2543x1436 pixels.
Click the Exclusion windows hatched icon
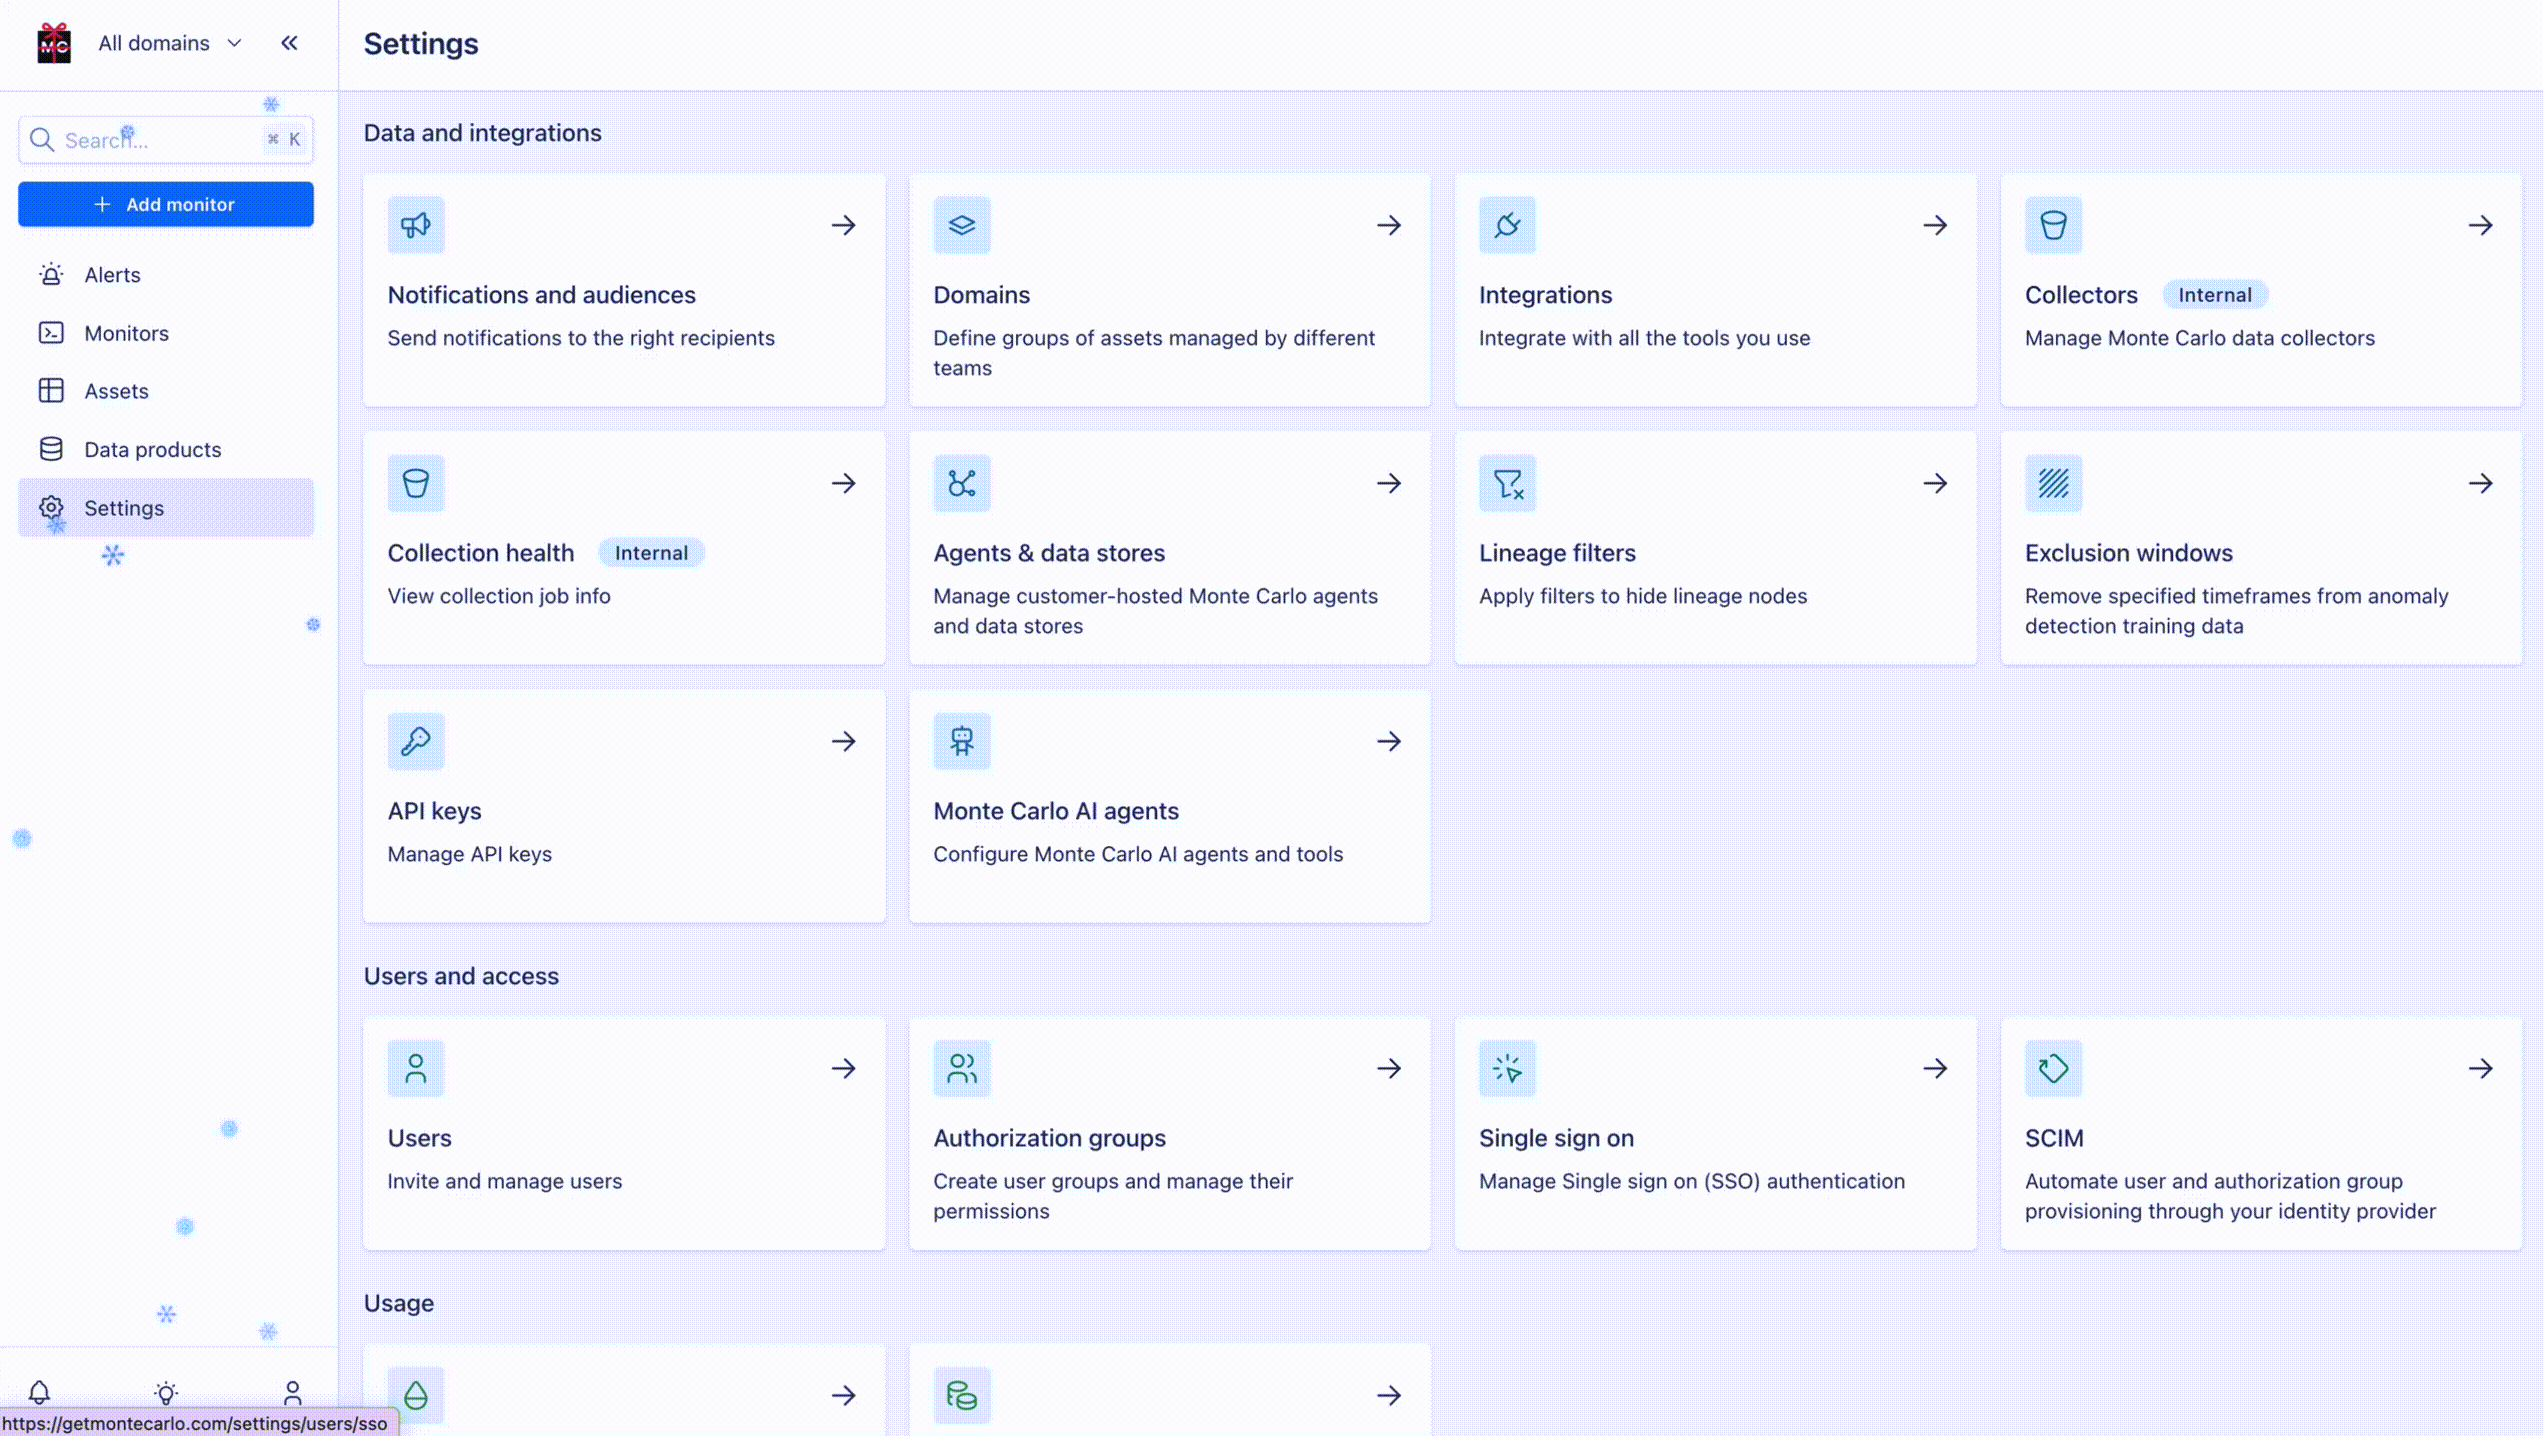[2053, 483]
